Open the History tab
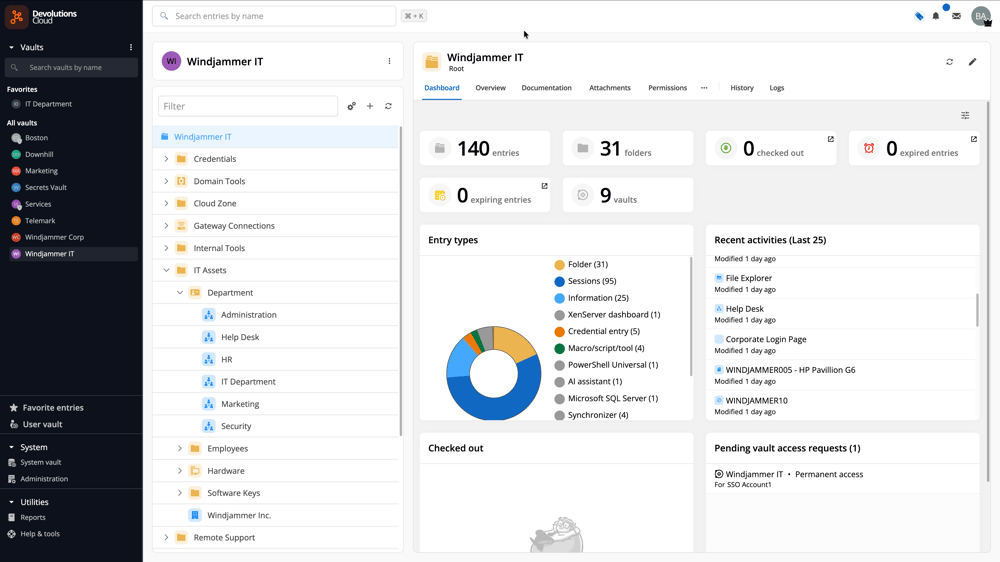The image size is (1000, 562). pyautogui.click(x=742, y=88)
